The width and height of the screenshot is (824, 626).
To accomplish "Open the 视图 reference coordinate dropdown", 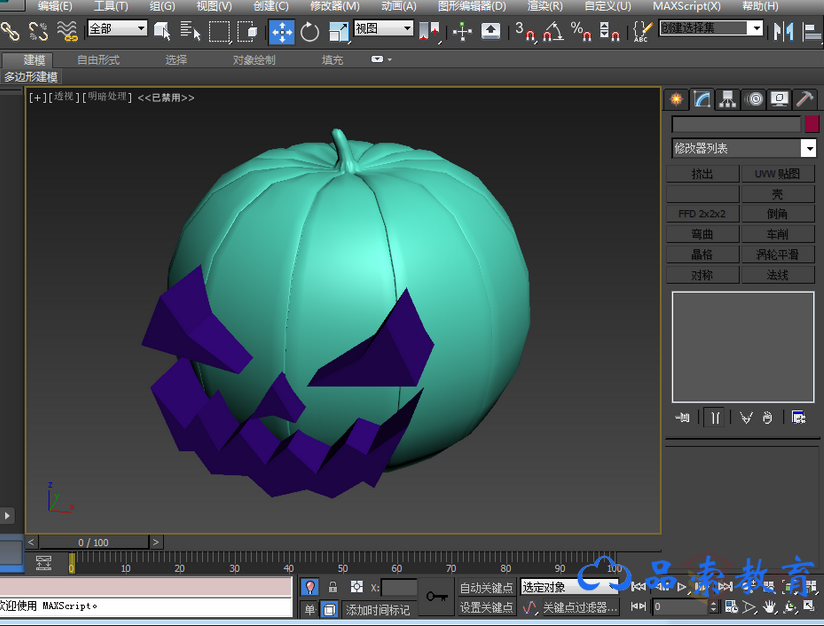I will click(406, 29).
